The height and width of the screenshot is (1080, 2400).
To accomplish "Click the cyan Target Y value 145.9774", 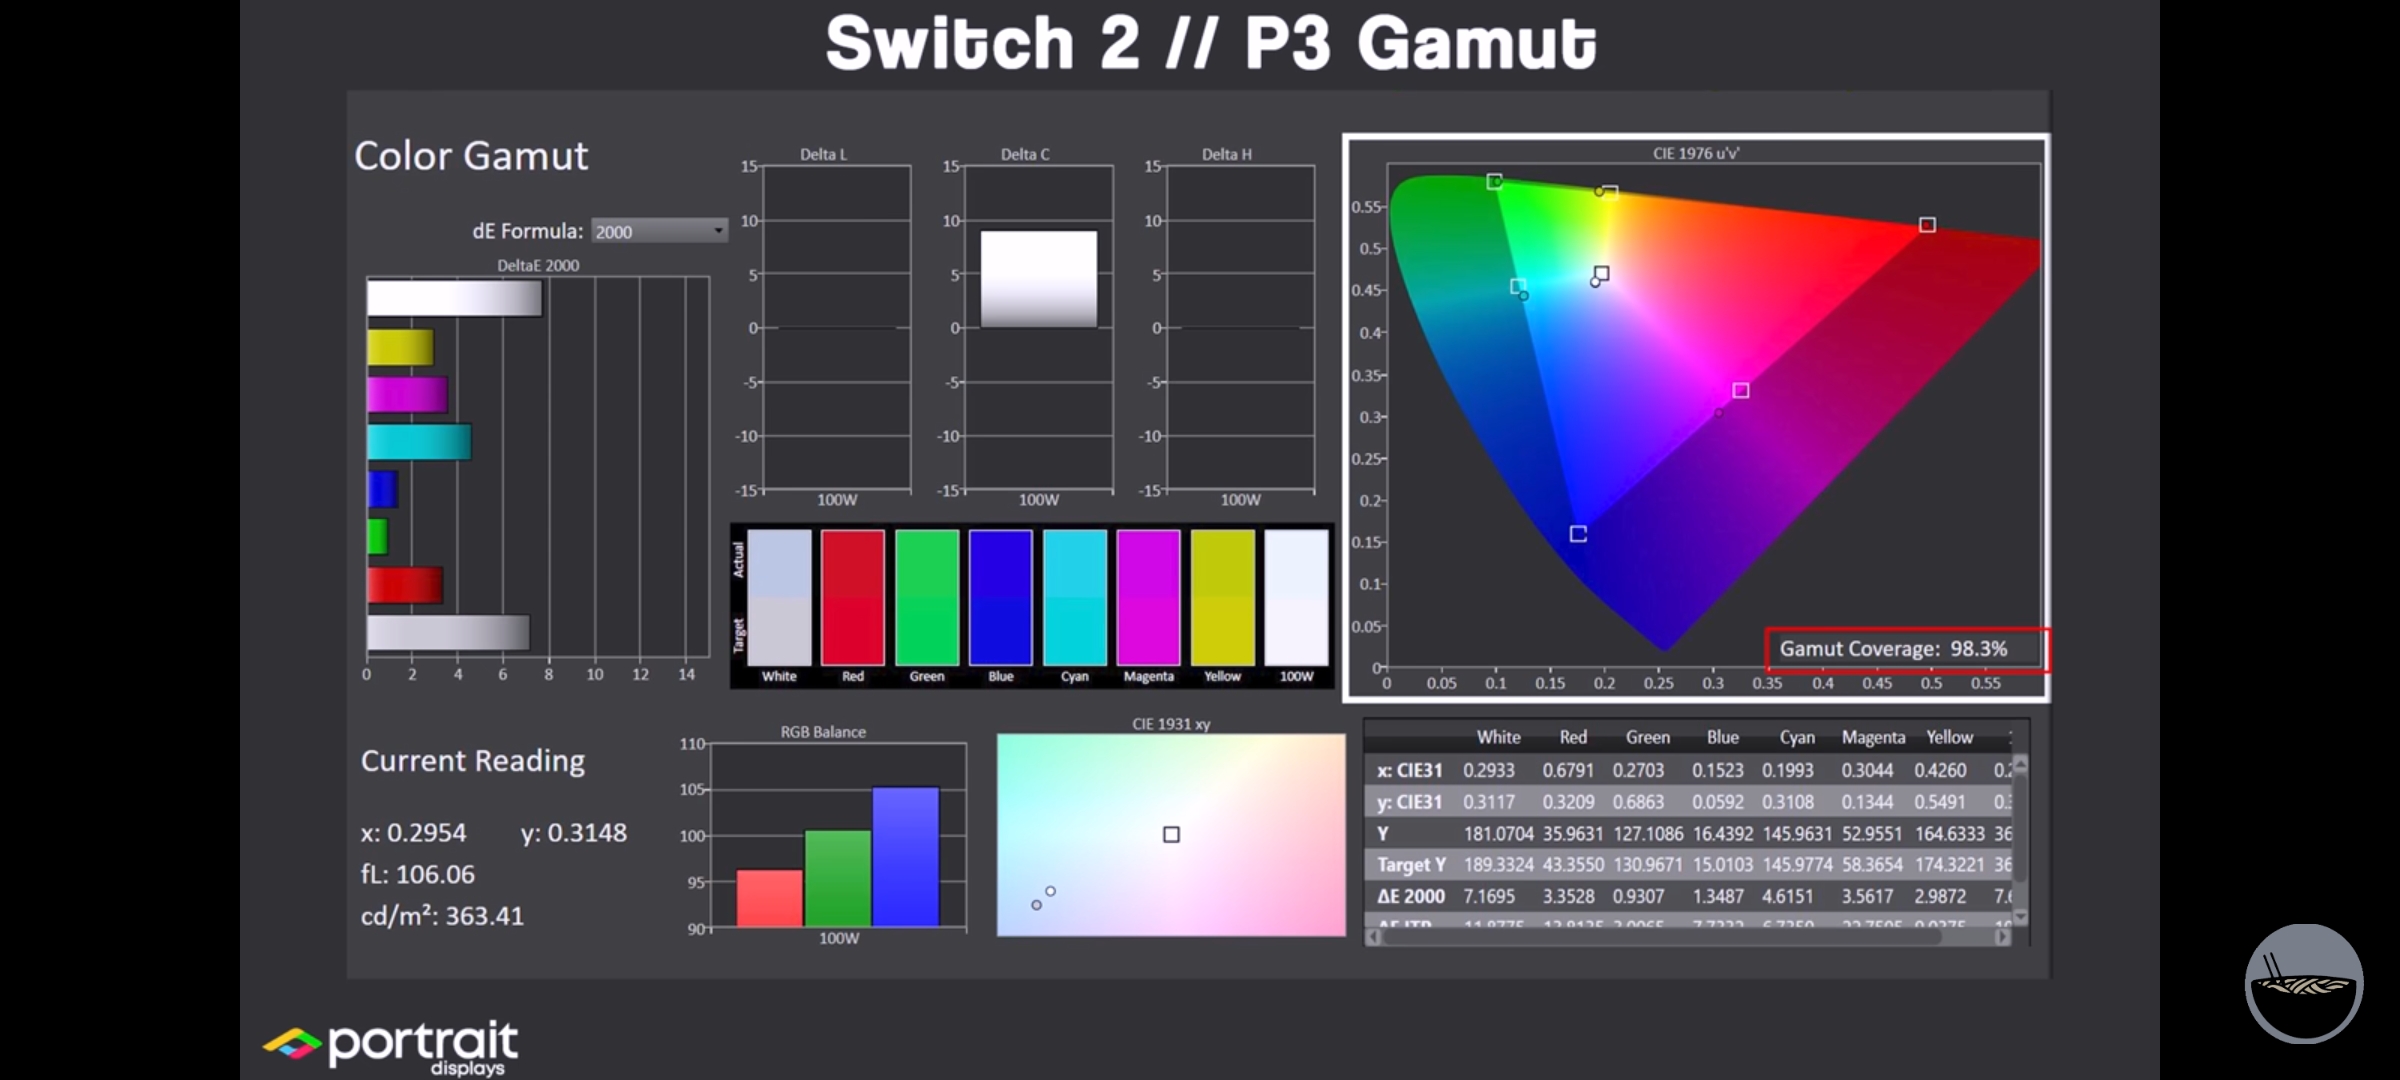I will tap(1797, 864).
